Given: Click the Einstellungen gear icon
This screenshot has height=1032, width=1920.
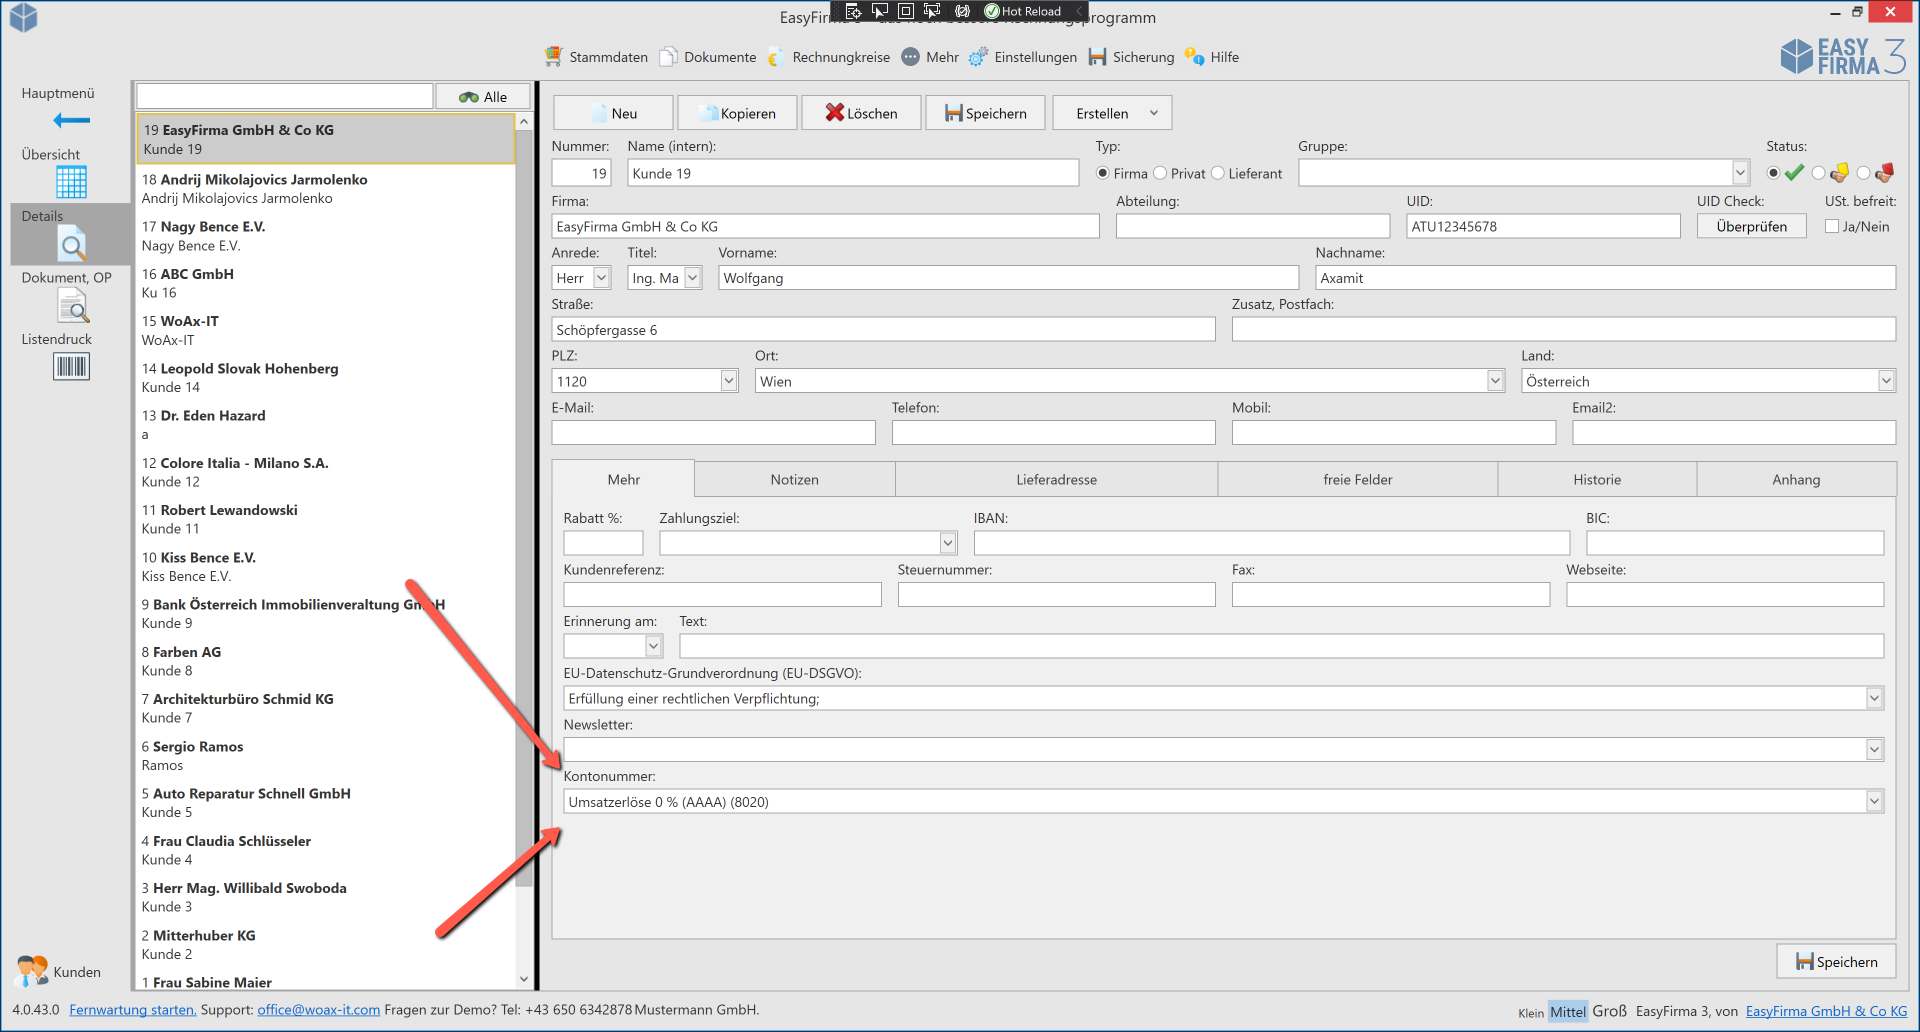Looking at the screenshot, I should [978, 57].
